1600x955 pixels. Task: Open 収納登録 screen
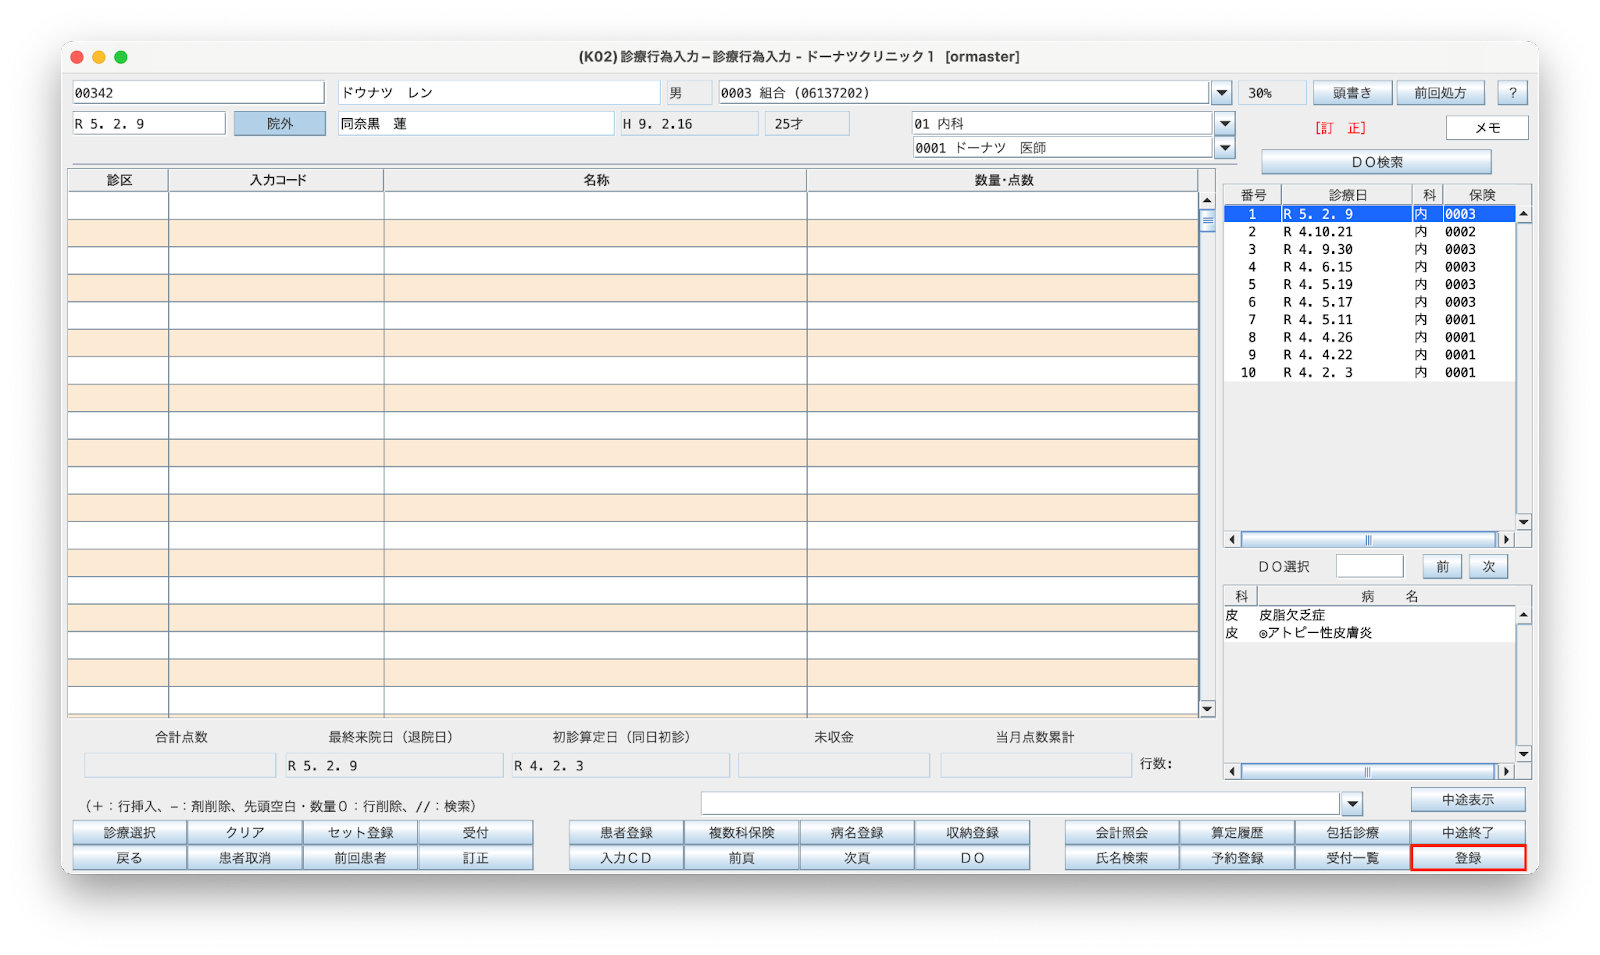(x=972, y=832)
